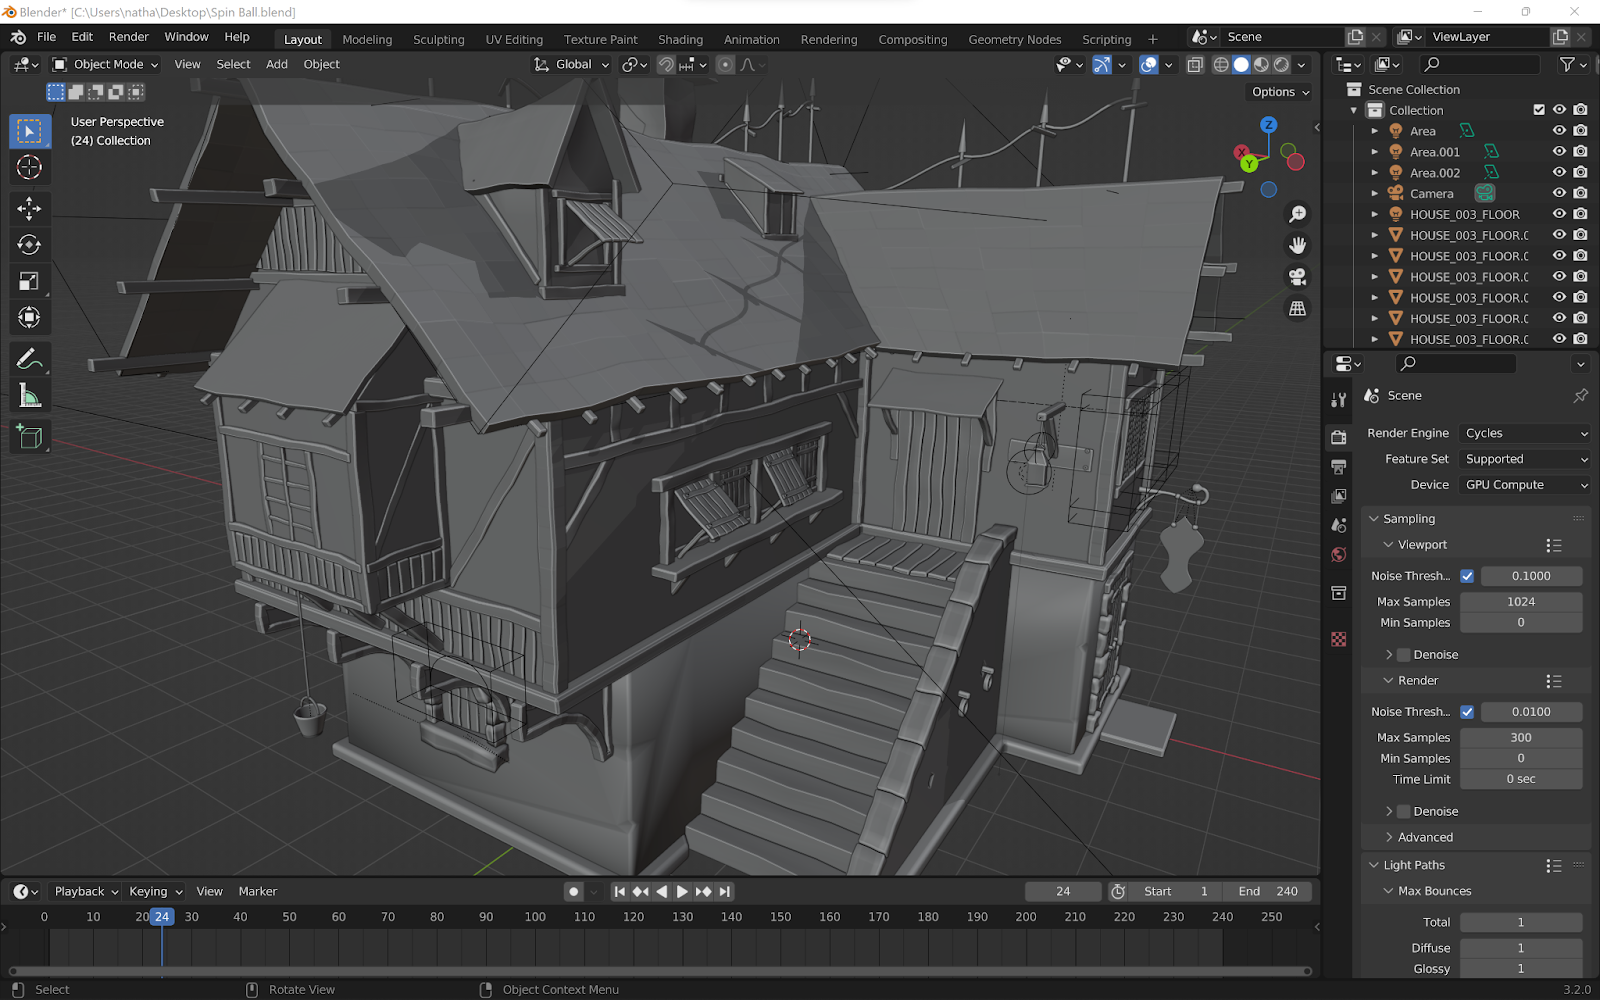Viewport: 1600px width, 1000px height.
Task: Enable the Render Denoise checkbox
Action: (1404, 811)
